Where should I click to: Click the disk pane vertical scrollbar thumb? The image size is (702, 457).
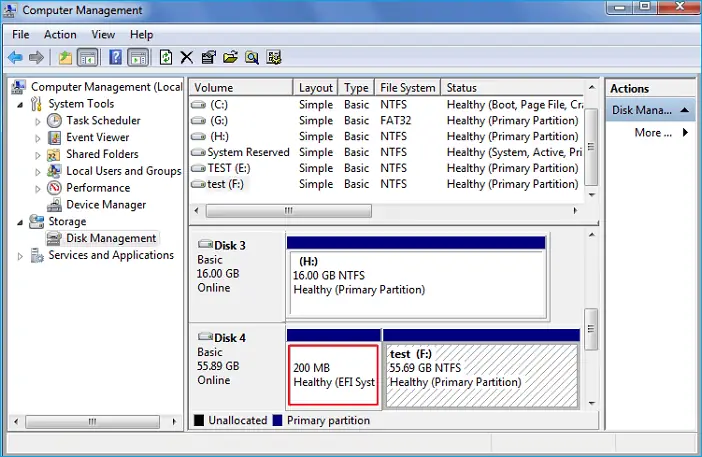591,329
